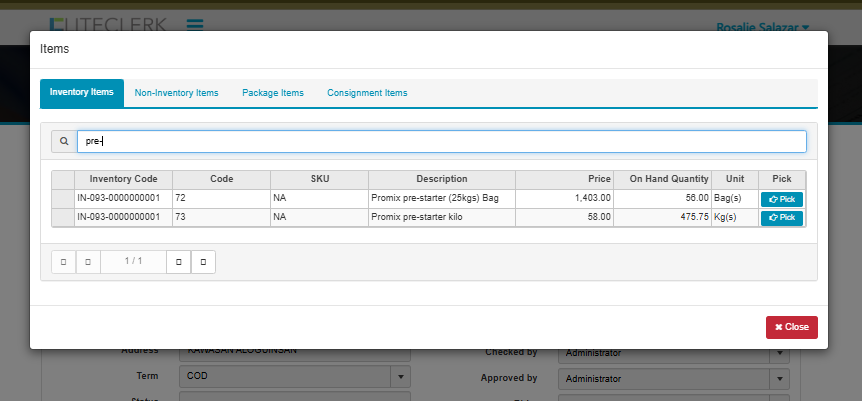Click unit cell Bag(s)

point(735,199)
